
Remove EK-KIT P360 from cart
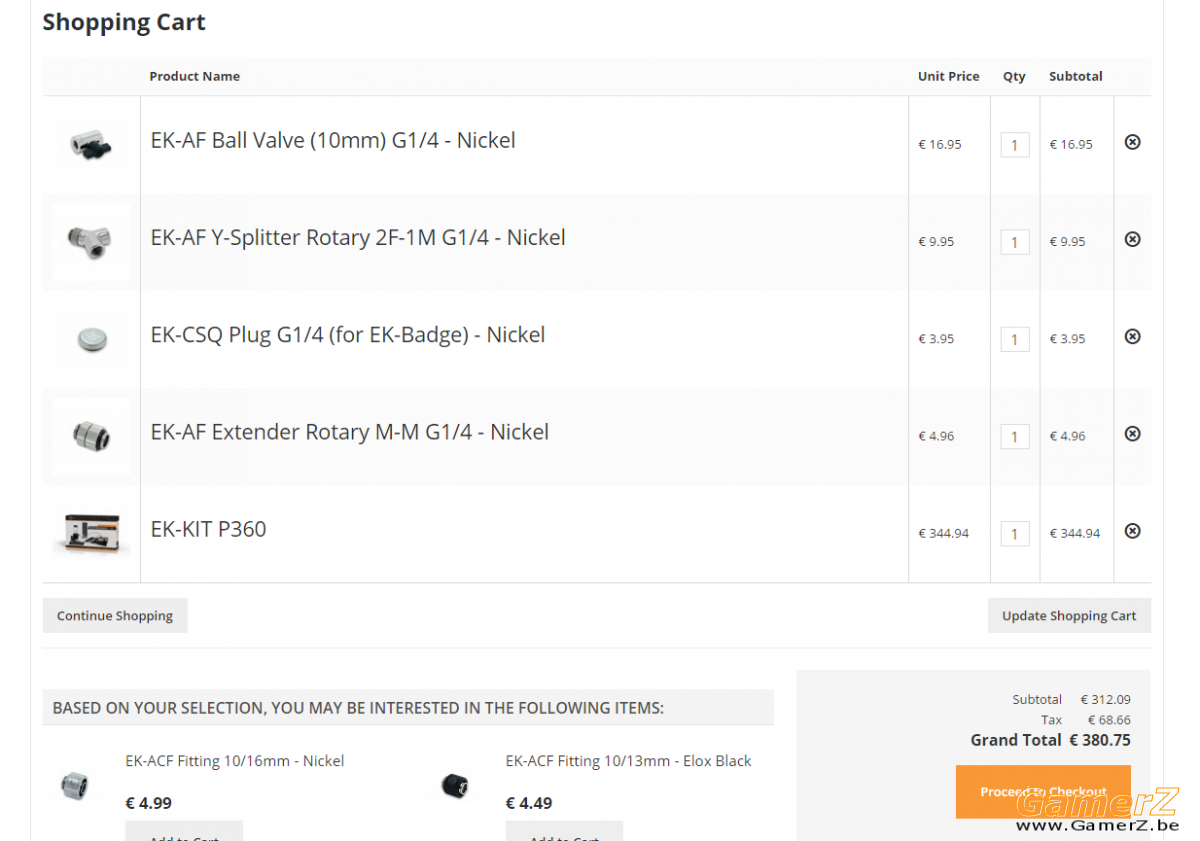click(1132, 530)
